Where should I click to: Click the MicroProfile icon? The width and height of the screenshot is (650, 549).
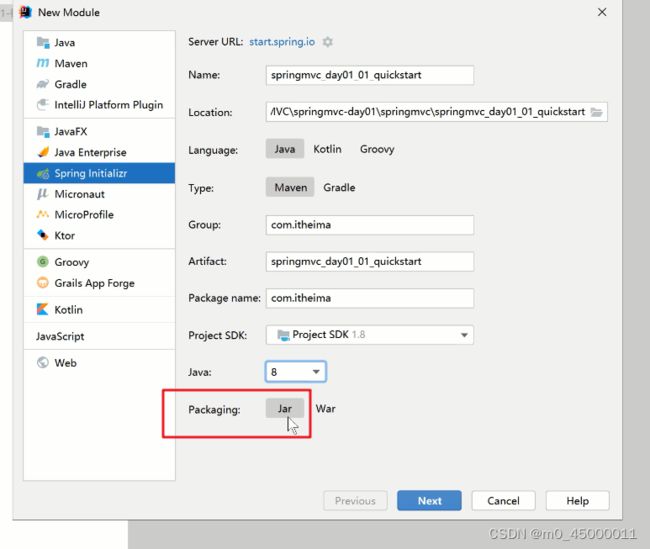tap(43, 214)
